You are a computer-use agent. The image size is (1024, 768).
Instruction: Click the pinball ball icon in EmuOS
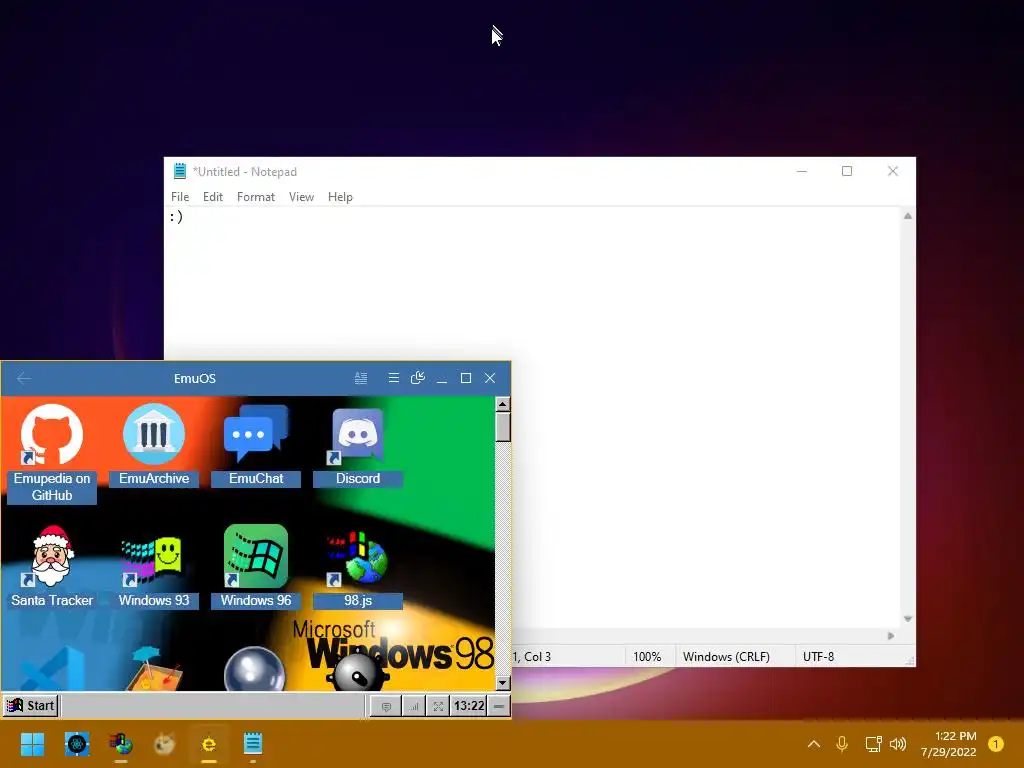coord(254,669)
